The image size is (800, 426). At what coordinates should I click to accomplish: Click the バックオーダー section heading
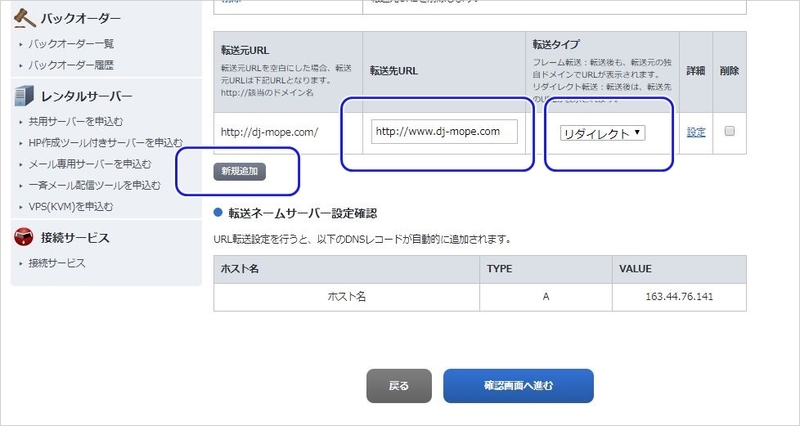[81, 19]
